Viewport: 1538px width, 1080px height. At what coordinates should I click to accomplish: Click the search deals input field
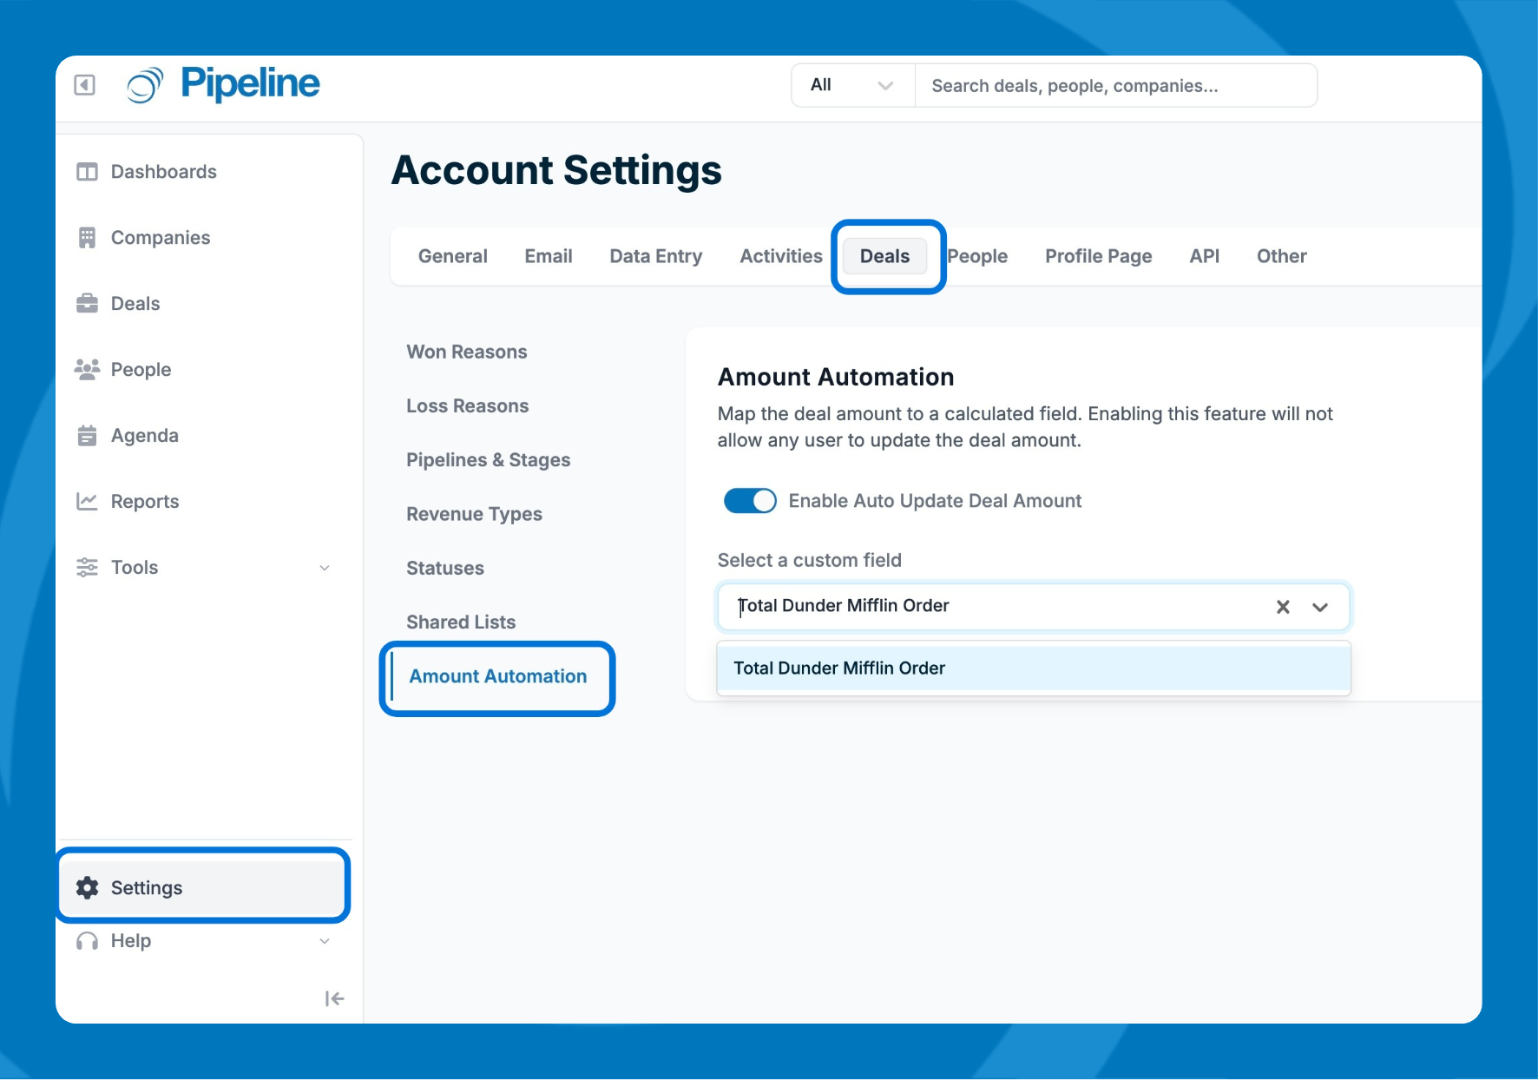click(1115, 86)
